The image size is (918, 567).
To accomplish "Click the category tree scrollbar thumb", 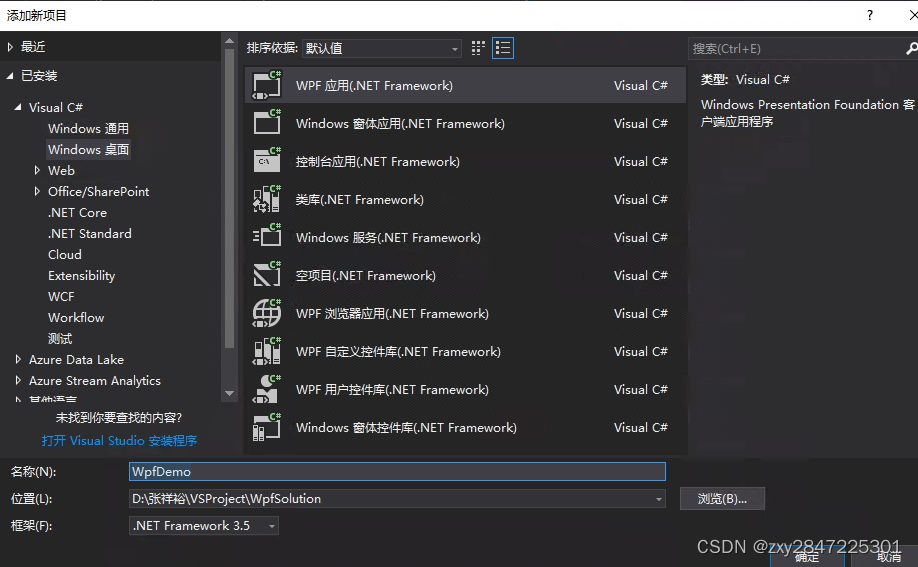I will pos(230,199).
